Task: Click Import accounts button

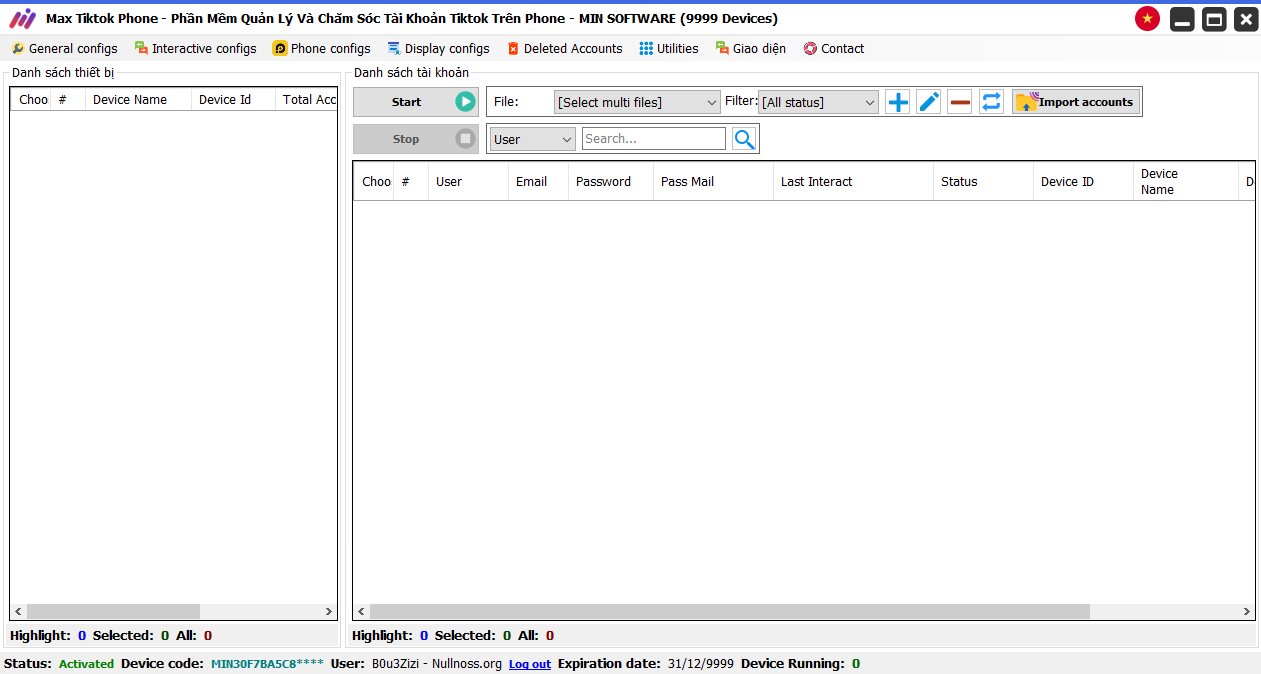Action: click(x=1076, y=102)
